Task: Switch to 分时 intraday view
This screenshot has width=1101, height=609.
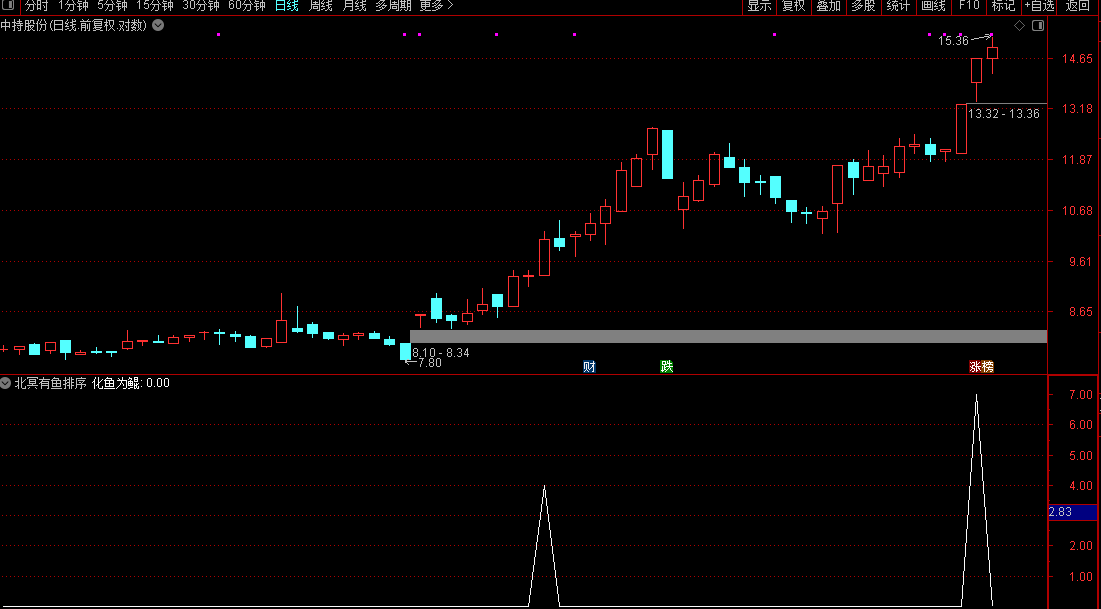Action: (37, 6)
